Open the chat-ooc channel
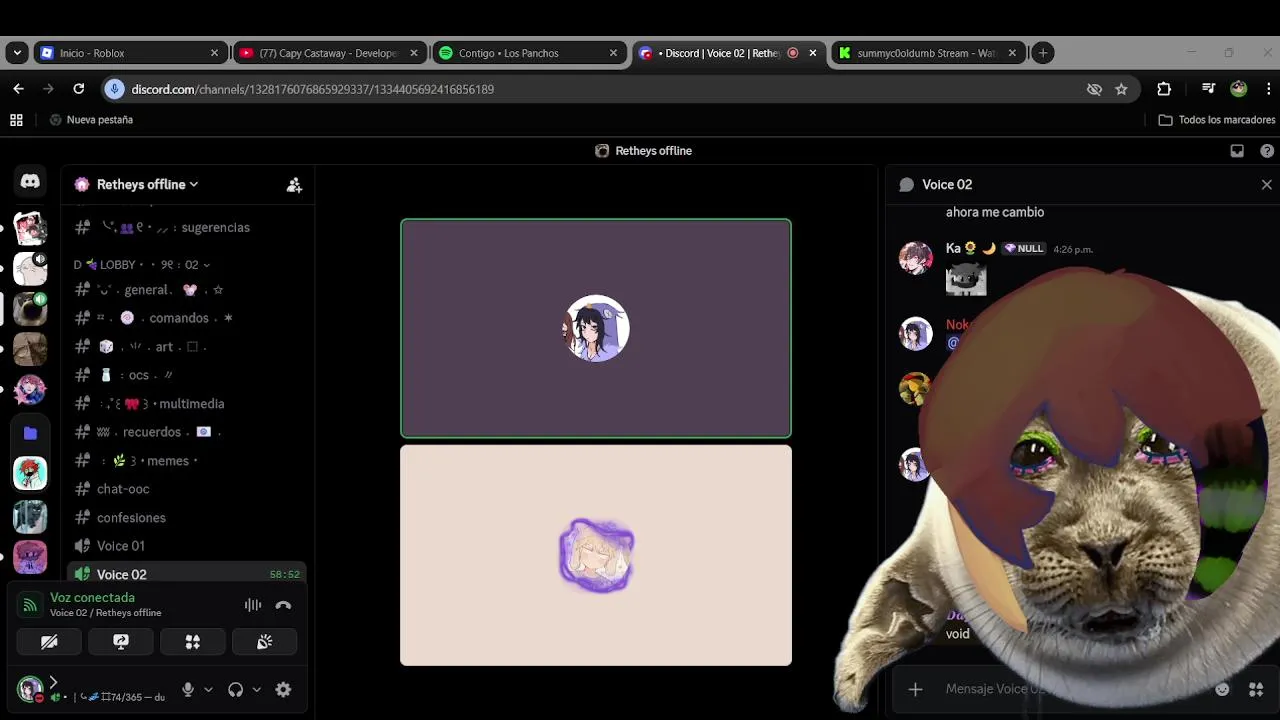The height and width of the screenshot is (720, 1280). (187, 489)
